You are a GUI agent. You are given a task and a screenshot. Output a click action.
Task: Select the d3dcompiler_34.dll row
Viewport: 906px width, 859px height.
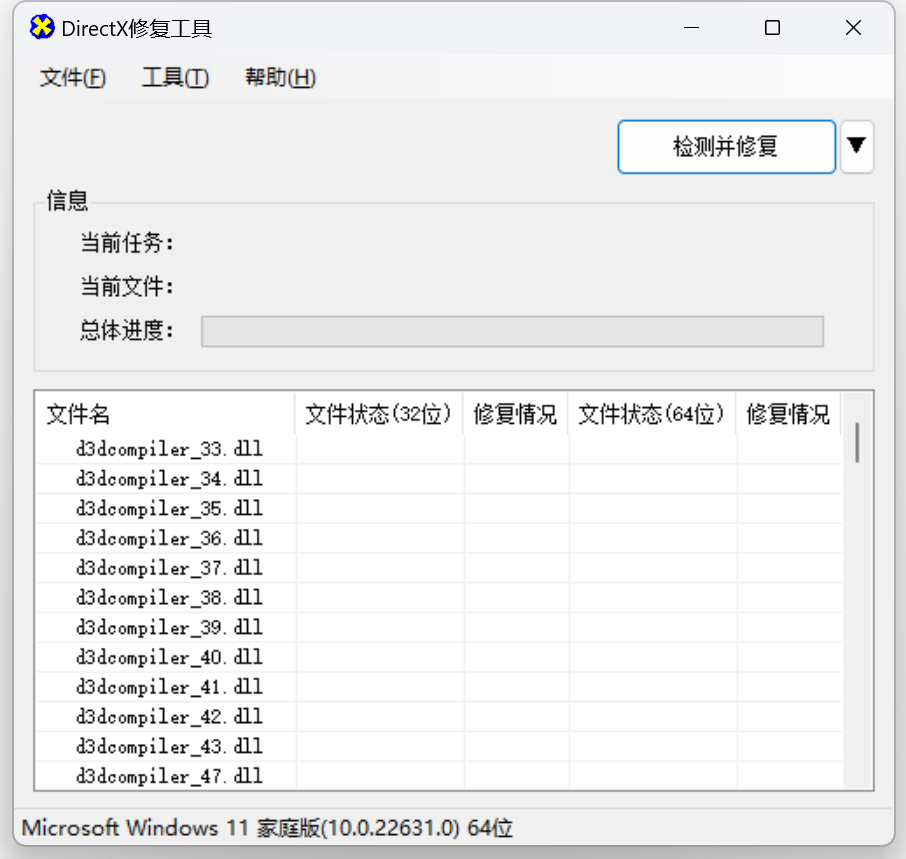[439, 479]
